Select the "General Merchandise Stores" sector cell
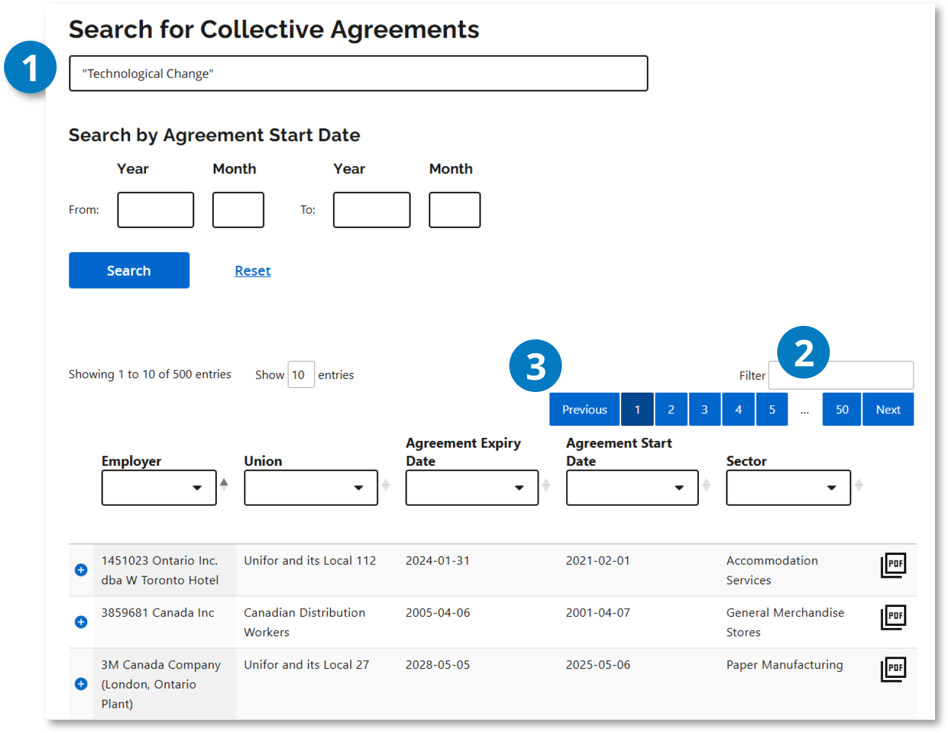948x733 pixels. [785, 622]
